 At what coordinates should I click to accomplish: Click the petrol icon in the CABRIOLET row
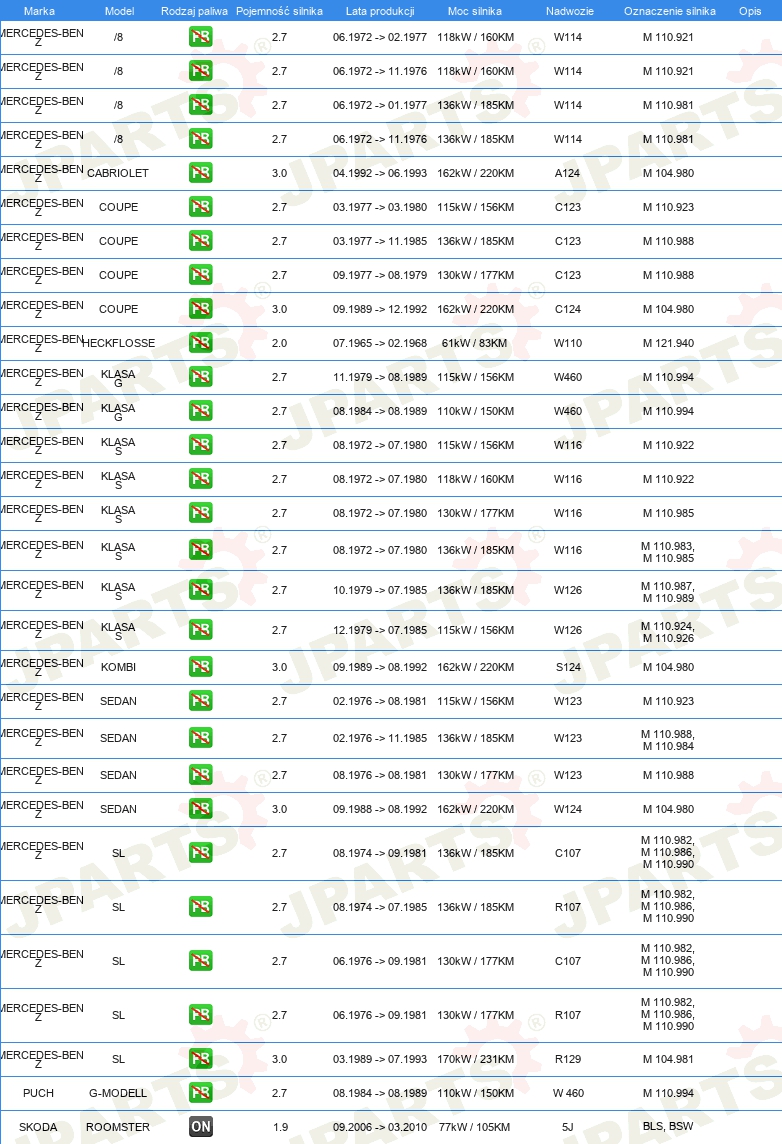click(201, 173)
